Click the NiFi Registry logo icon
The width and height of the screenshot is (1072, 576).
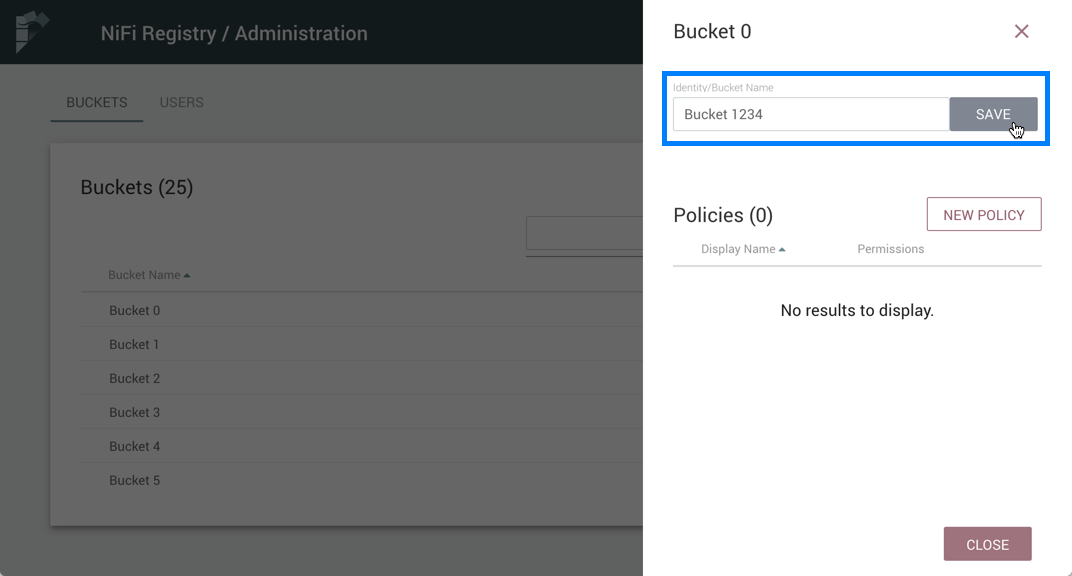click(32, 31)
